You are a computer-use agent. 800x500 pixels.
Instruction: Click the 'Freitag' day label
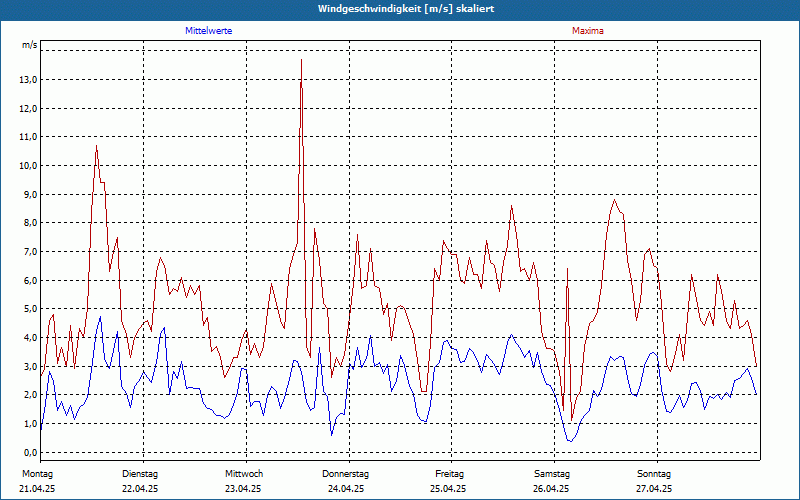(x=449, y=474)
